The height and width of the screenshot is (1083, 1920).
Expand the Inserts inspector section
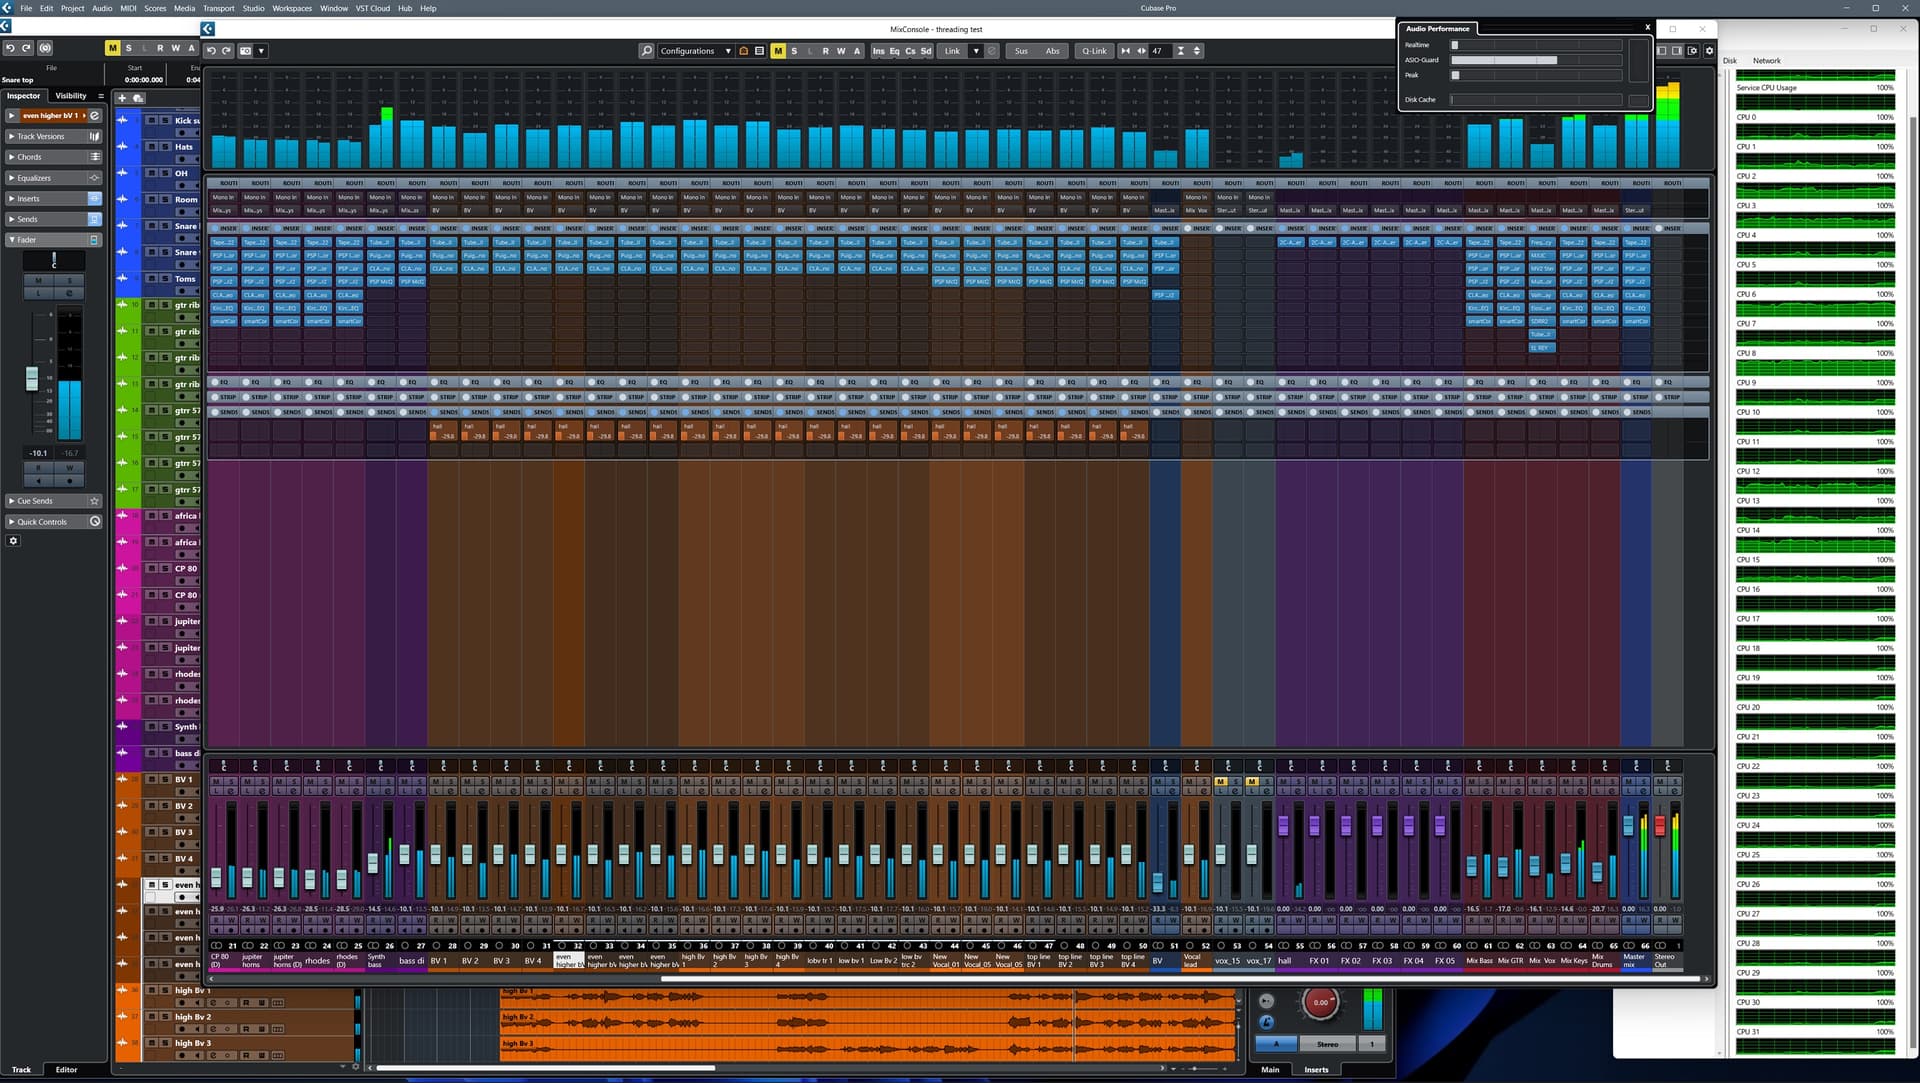click(54, 199)
